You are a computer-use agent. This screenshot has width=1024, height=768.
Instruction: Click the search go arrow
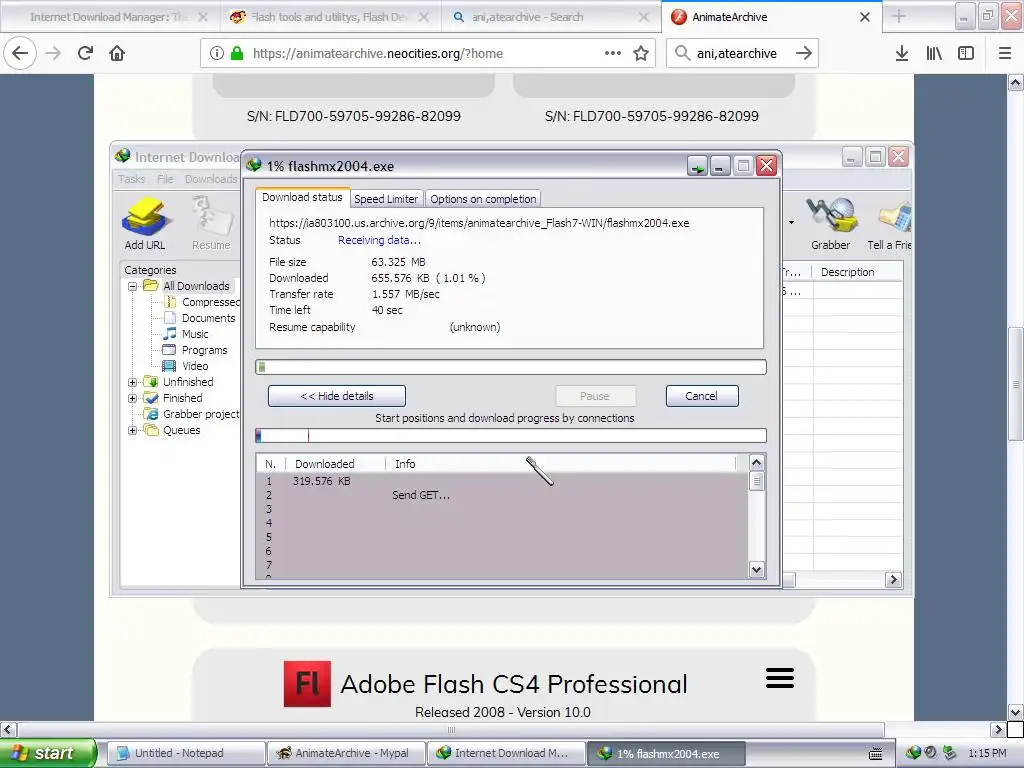804,53
